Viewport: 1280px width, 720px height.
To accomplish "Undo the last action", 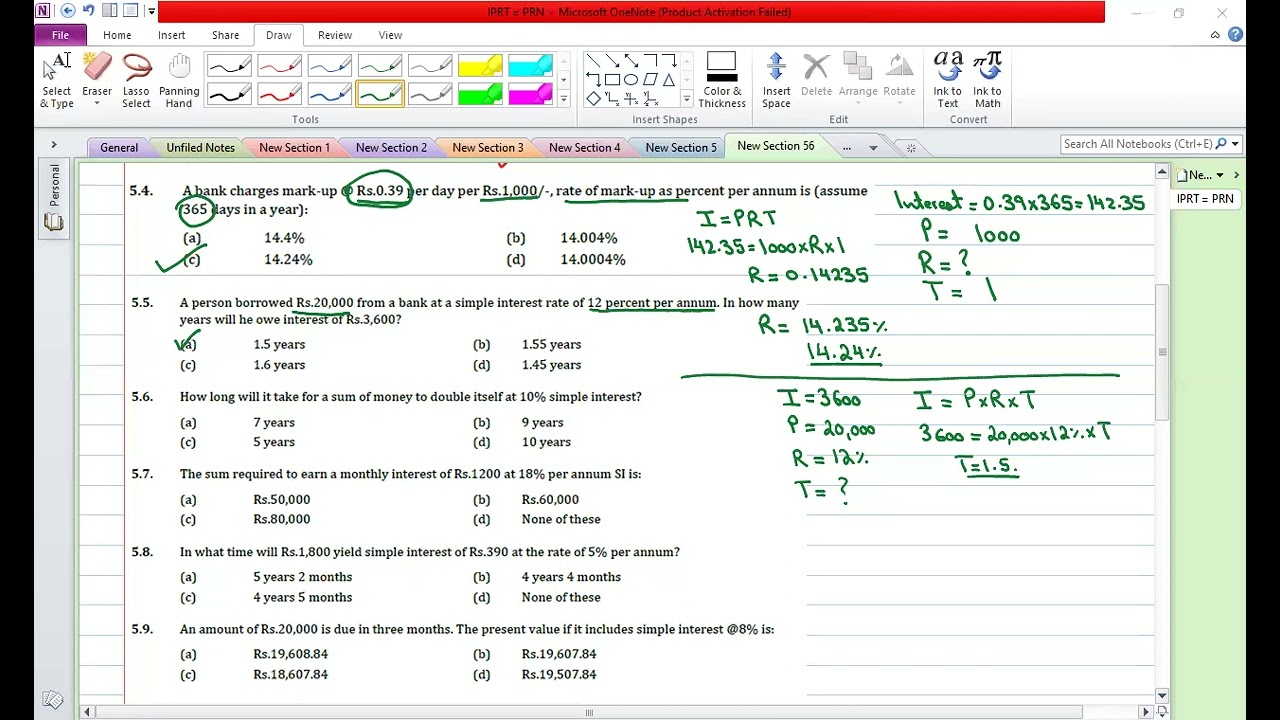I will click(89, 11).
